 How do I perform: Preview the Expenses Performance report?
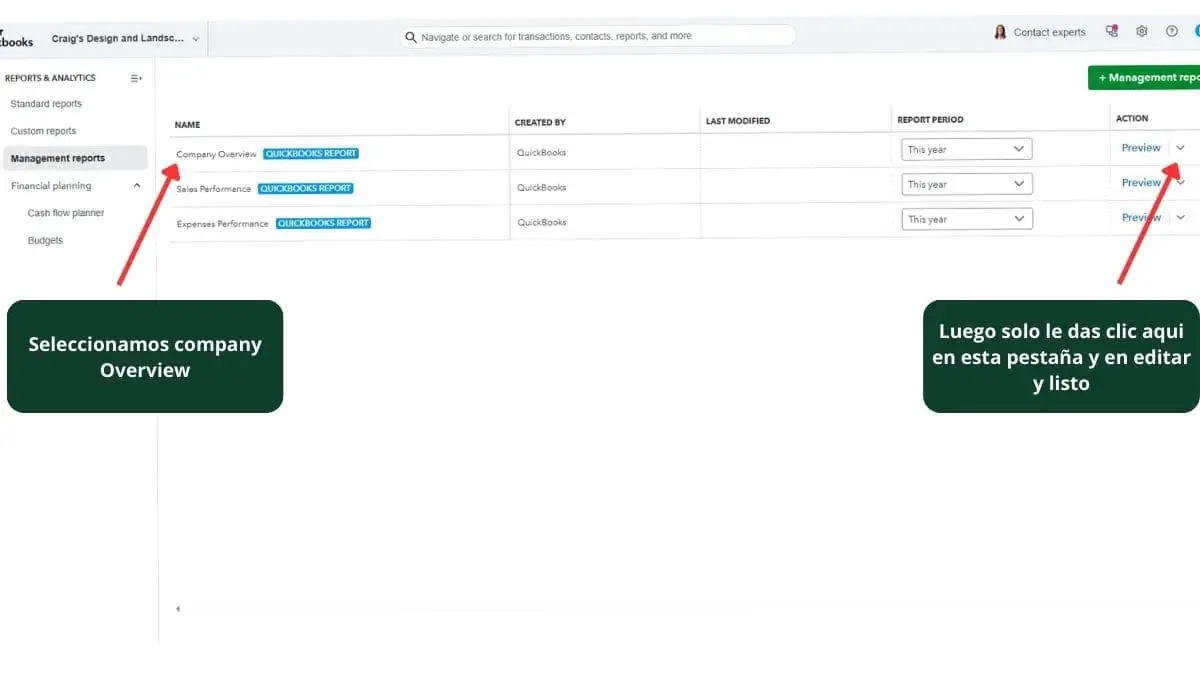tap(1141, 218)
